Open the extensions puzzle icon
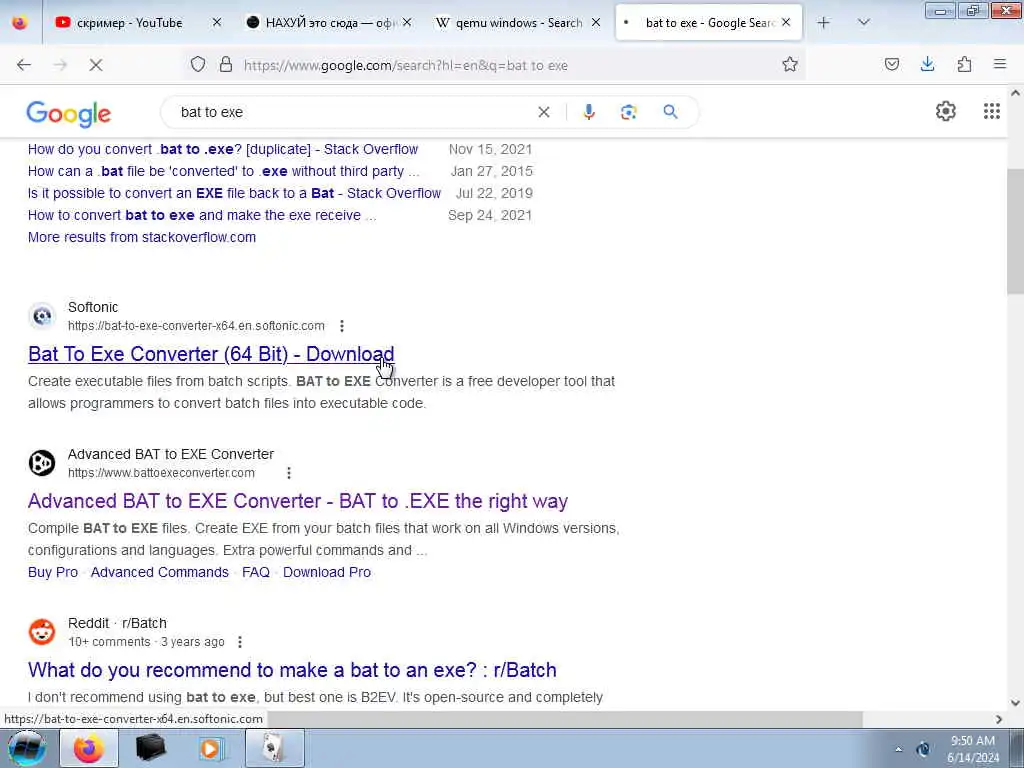 964,65
